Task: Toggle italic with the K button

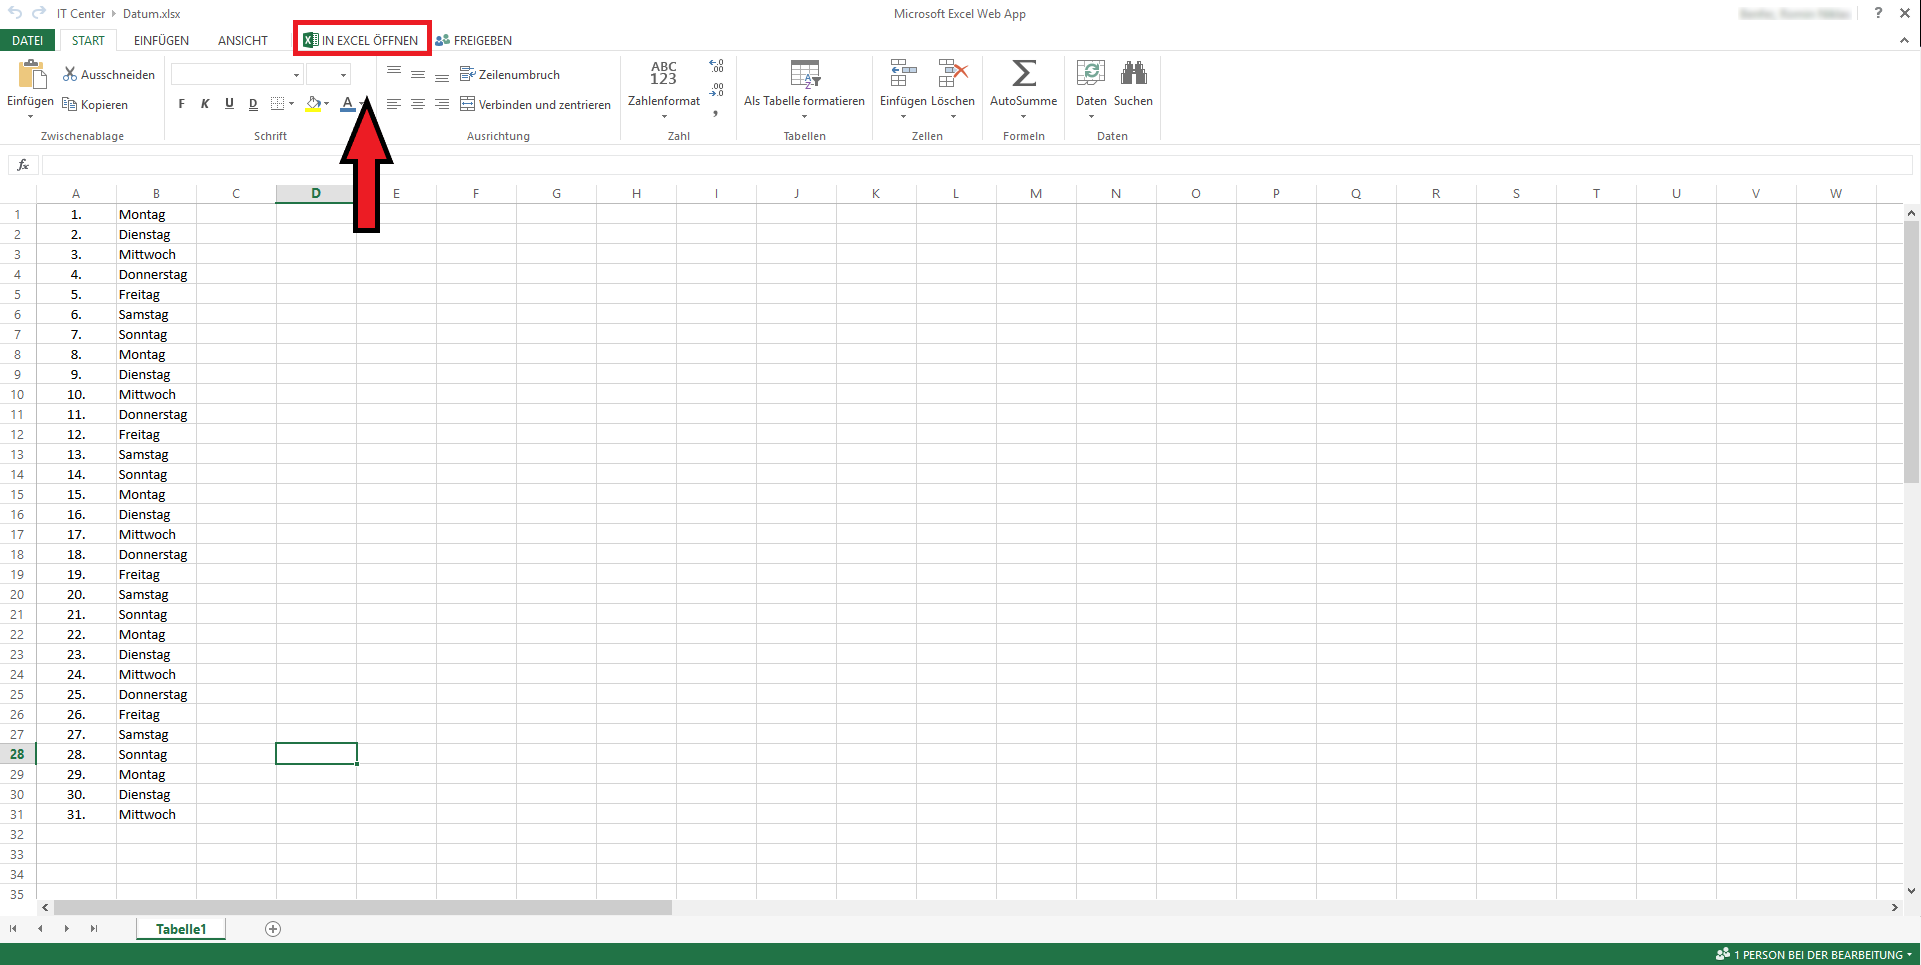Action: coord(204,104)
